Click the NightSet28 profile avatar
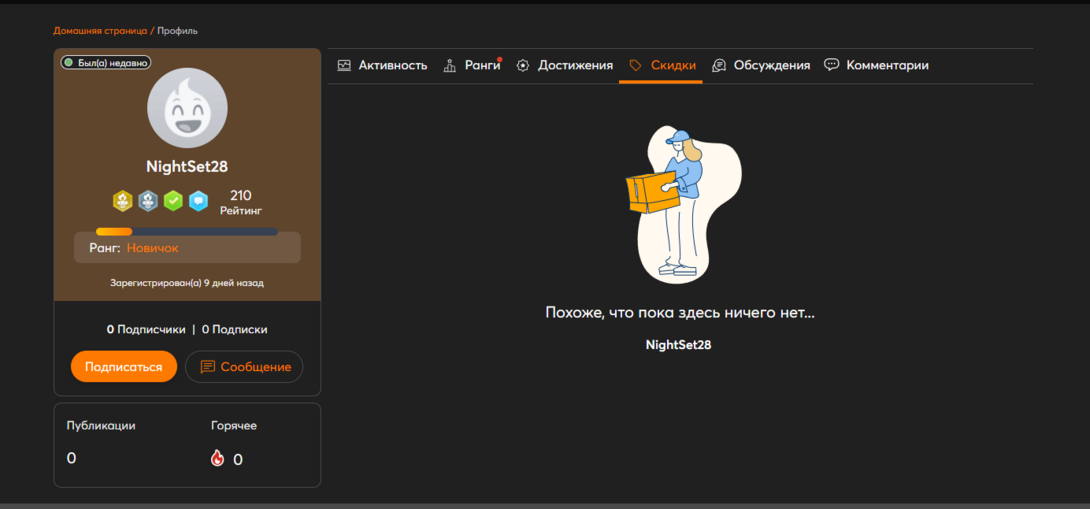Screen dimensions: 1090x509 click(x=187, y=108)
